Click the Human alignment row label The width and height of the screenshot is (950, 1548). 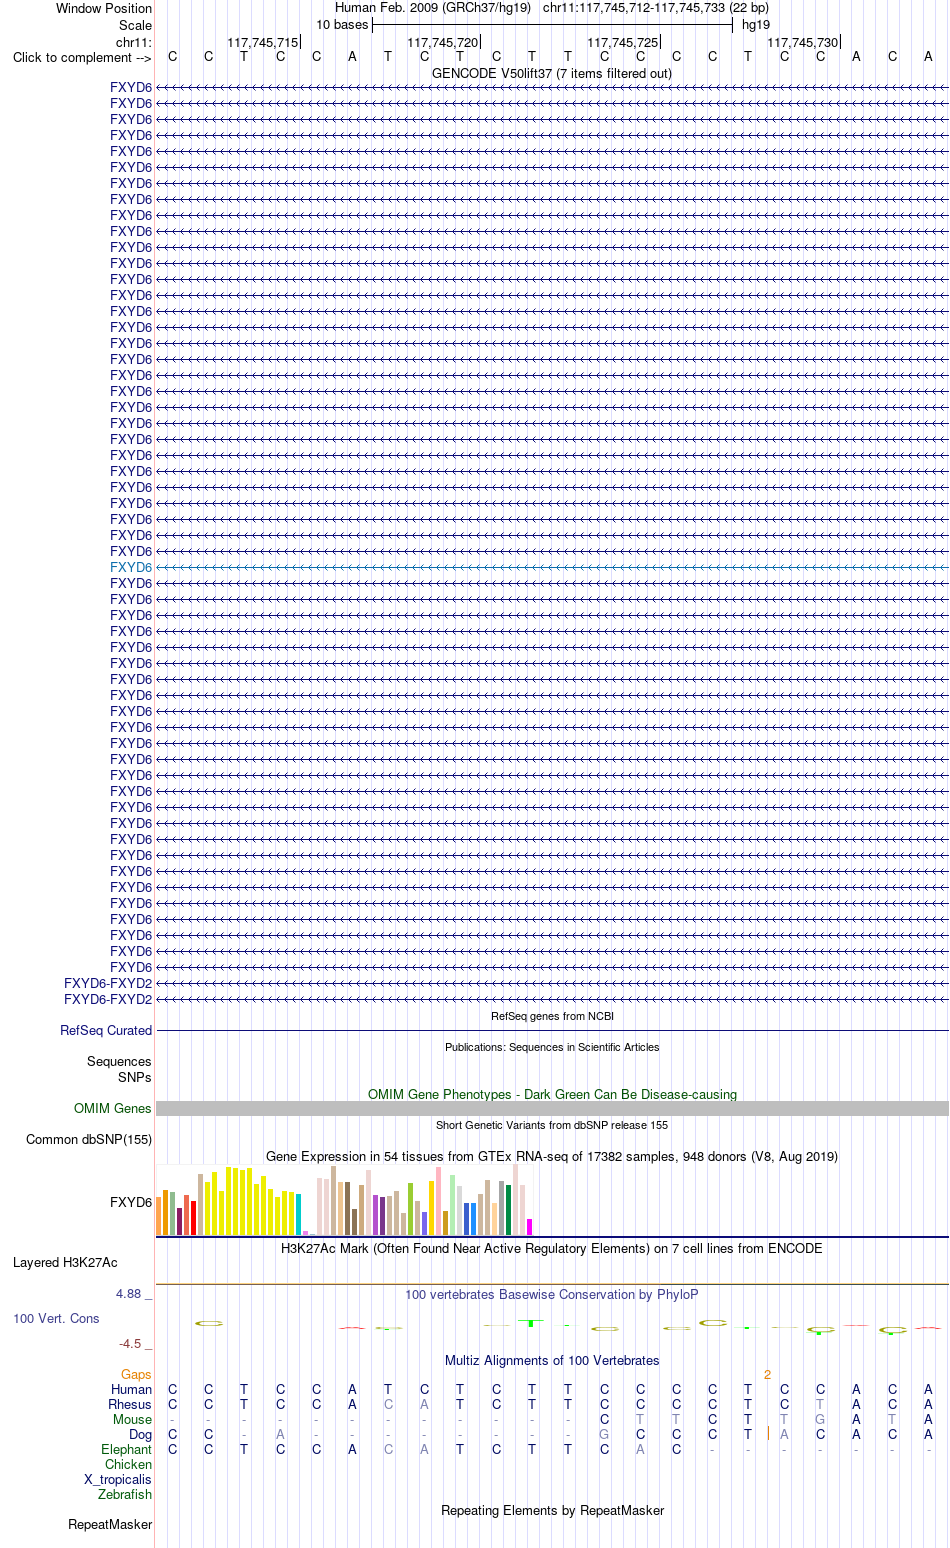tap(132, 1389)
